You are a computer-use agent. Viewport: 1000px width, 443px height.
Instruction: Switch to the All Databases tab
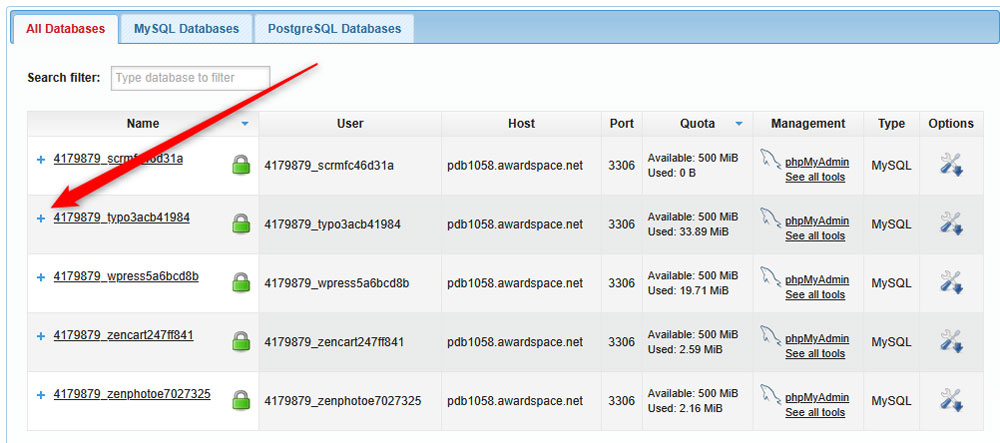66,29
